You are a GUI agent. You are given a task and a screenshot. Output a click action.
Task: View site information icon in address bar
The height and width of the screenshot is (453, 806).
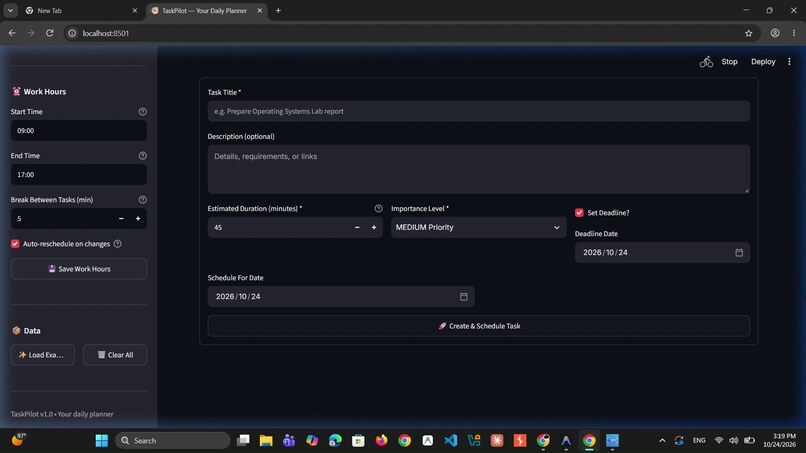pos(72,33)
